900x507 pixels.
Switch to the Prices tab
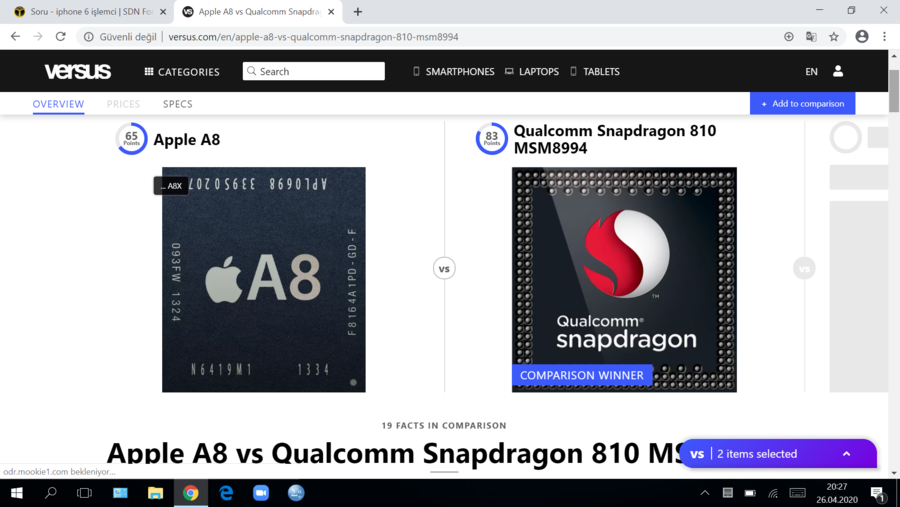click(123, 104)
